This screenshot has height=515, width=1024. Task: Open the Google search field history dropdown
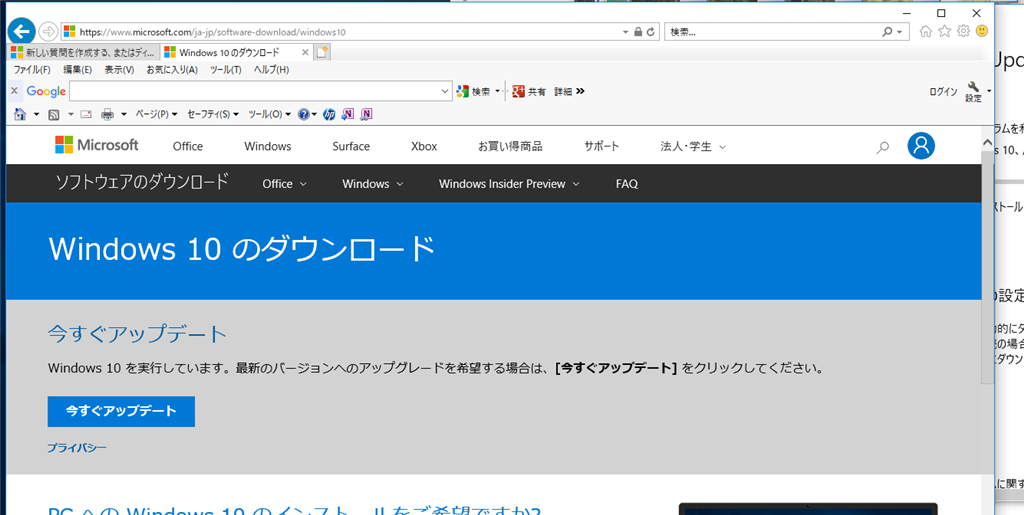445,91
